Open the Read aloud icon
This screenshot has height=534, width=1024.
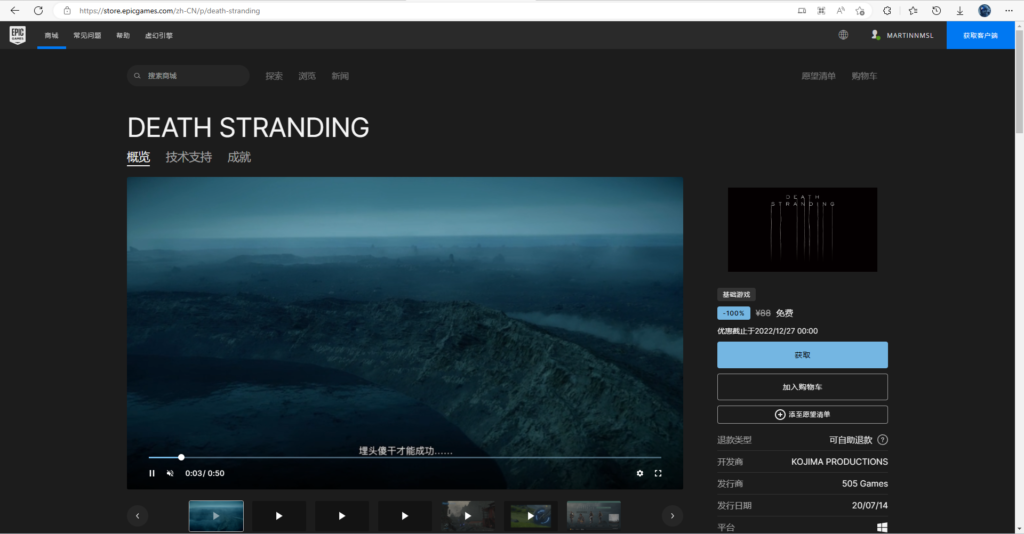coord(840,10)
